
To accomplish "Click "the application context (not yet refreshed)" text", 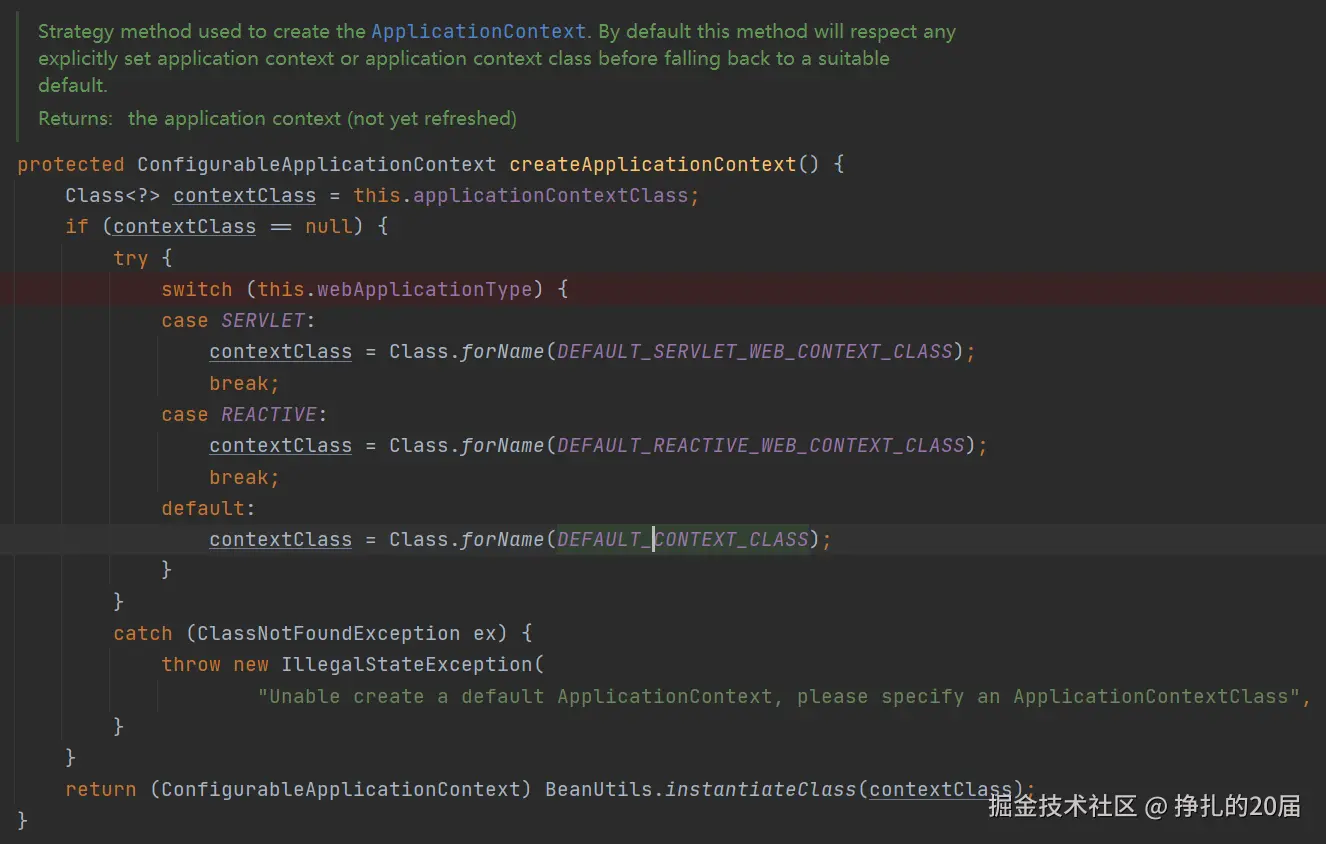I will point(322,118).
